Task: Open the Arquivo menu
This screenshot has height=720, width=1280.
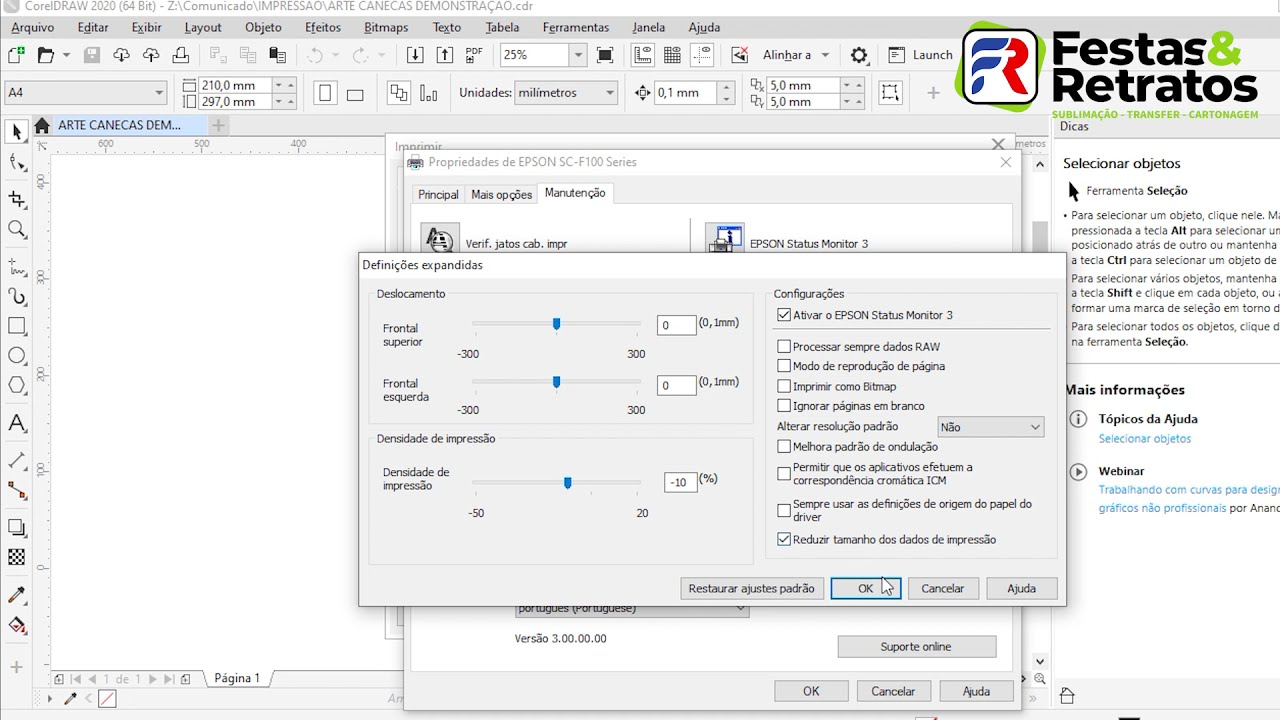Action: pyautogui.click(x=33, y=27)
